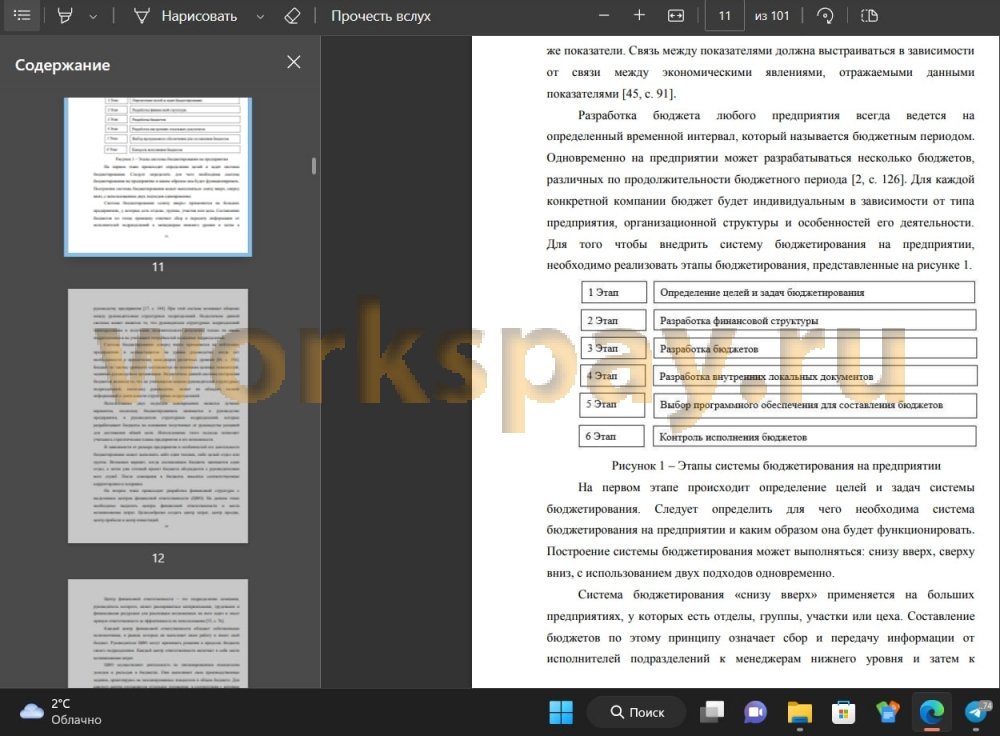Click the page number input field
The image size is (1000, 736).
point(724,15)
